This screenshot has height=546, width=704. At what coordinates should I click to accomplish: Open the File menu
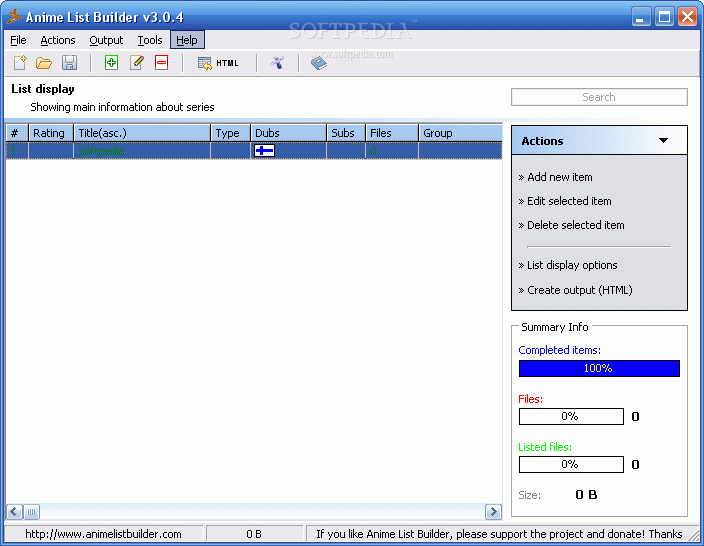click(x=18, y=40)
